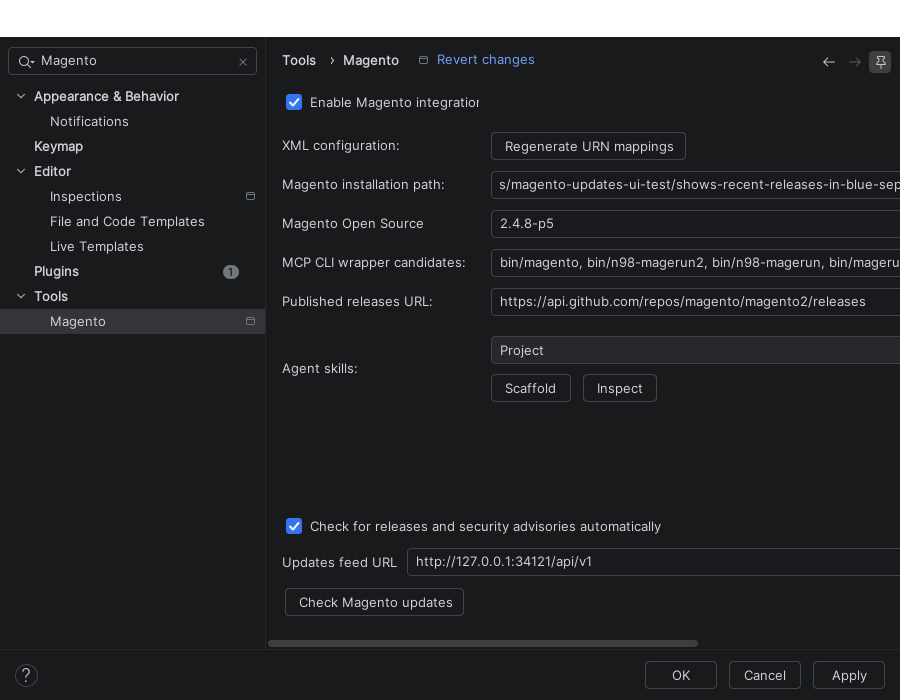Click Cancel to discard settings
Viewport: 900px width, 700px height.
point(765,675)
